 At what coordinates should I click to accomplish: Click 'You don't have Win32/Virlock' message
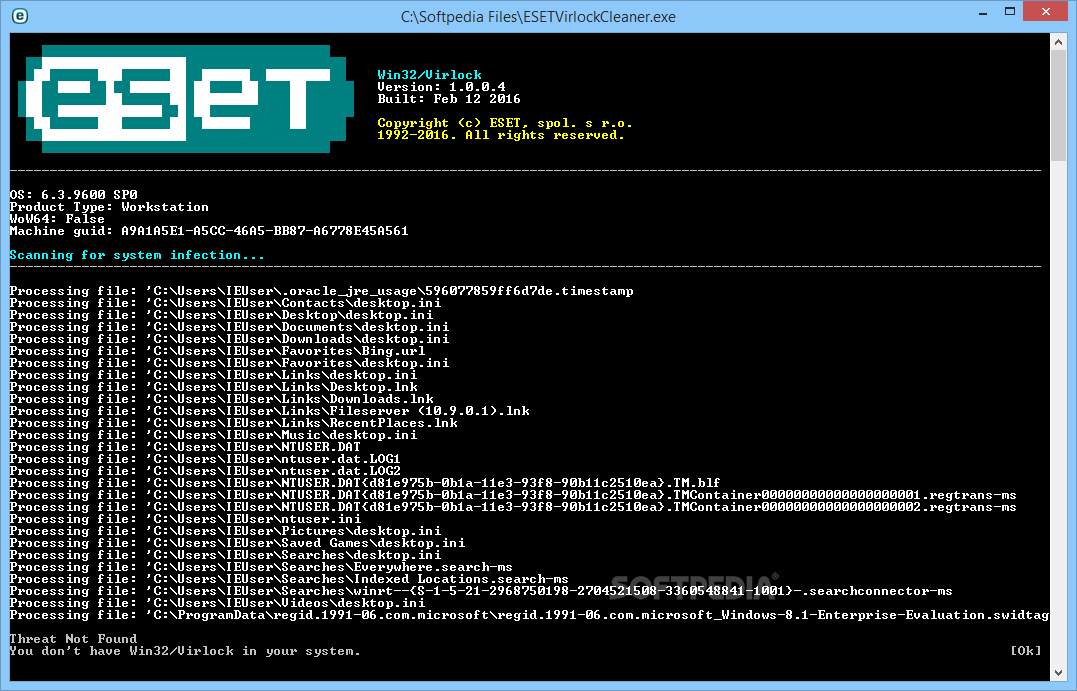click(x=185, y=651)
